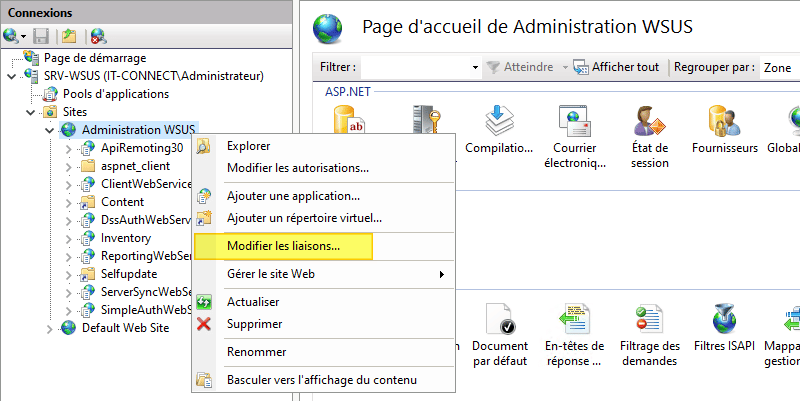Choose Modifier les liaisons from context menu
800x401 pixels.
pos(283,245)
